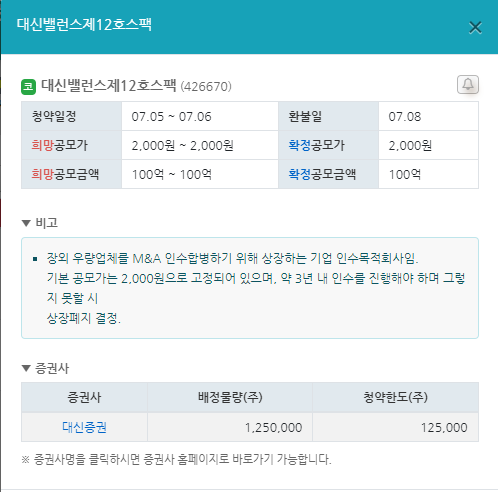Close the 대신밸런스제12호스팩 popup with the X
The width and height of the screenshot is (498, 492).
pos(475,28)
